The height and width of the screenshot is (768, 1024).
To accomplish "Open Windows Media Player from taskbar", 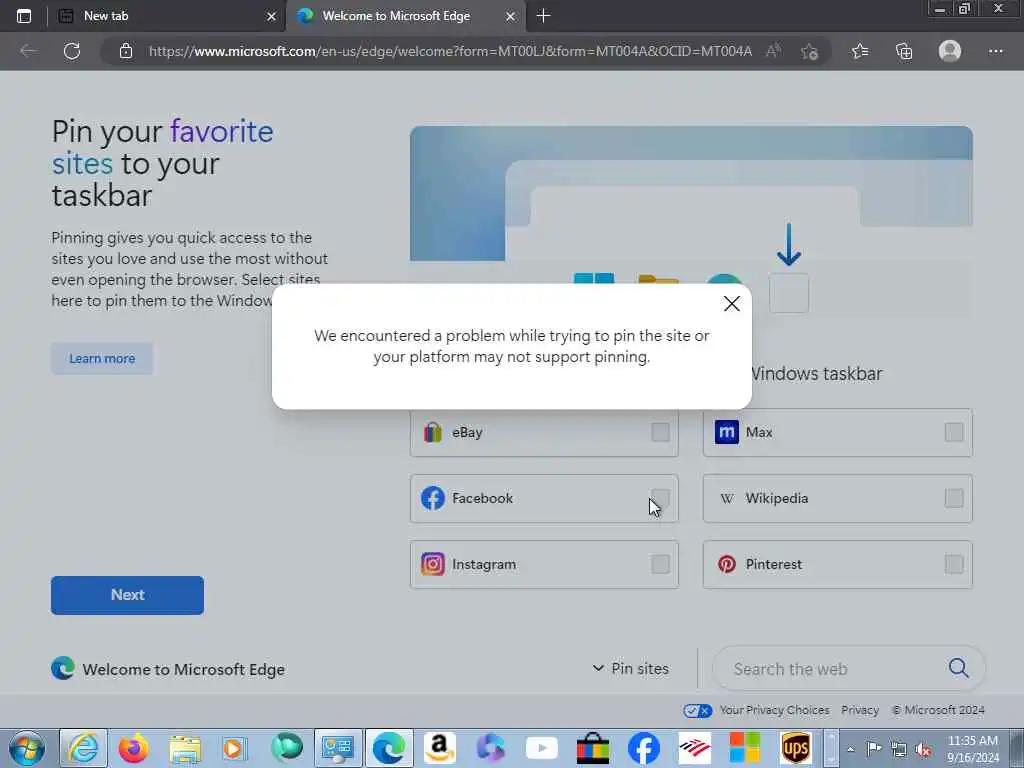I will pyautogui.click(x=234, y=748).
